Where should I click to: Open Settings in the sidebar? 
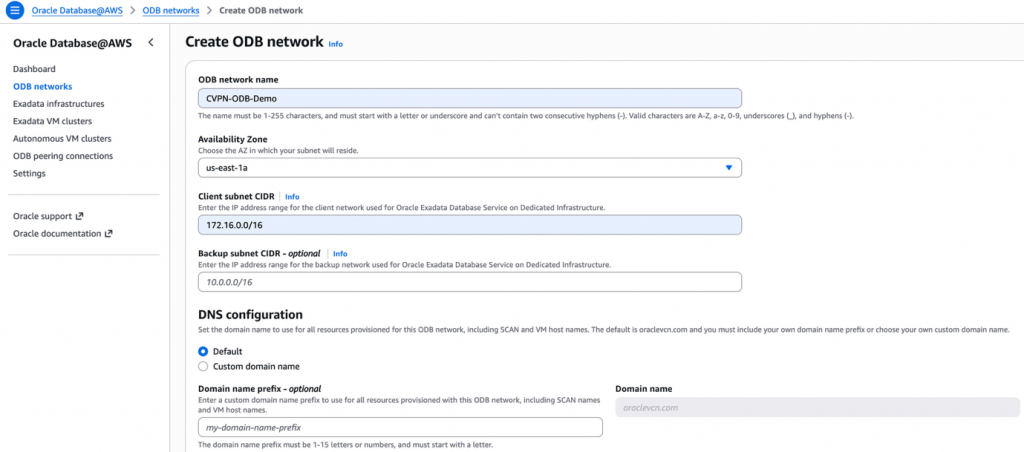(x=29, y=173)
